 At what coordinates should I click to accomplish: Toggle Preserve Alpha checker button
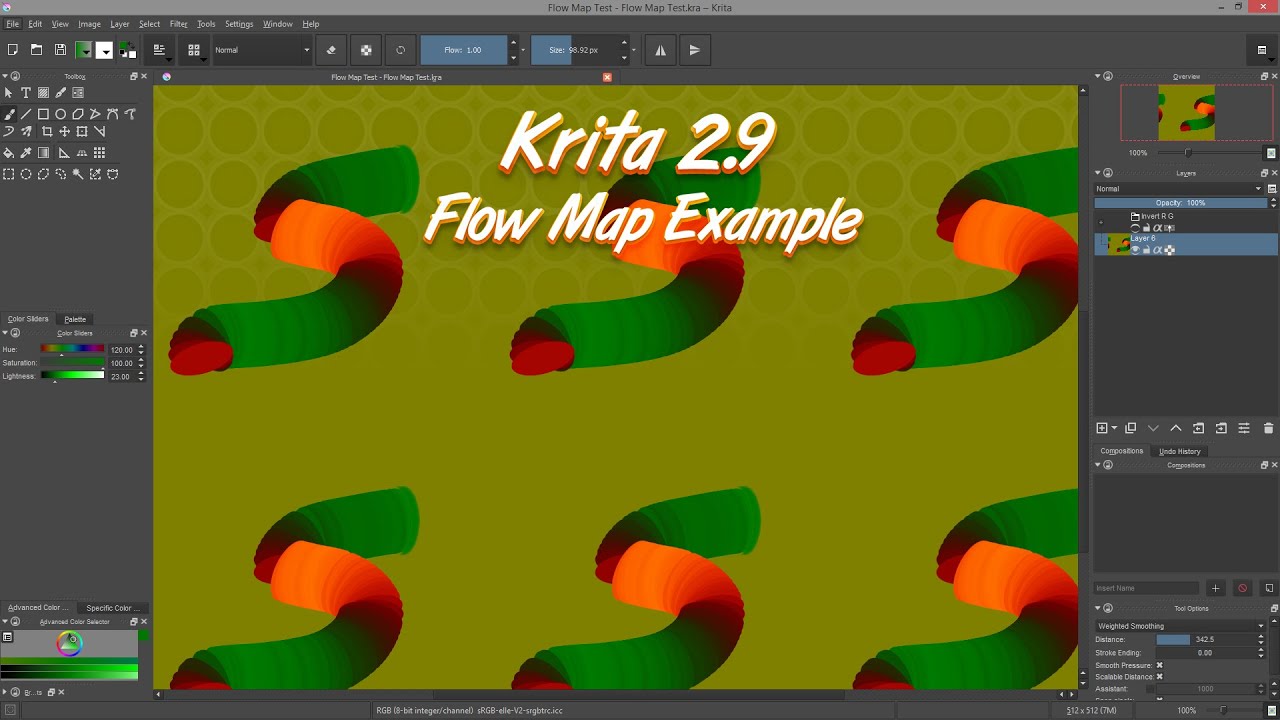(366, 50)
